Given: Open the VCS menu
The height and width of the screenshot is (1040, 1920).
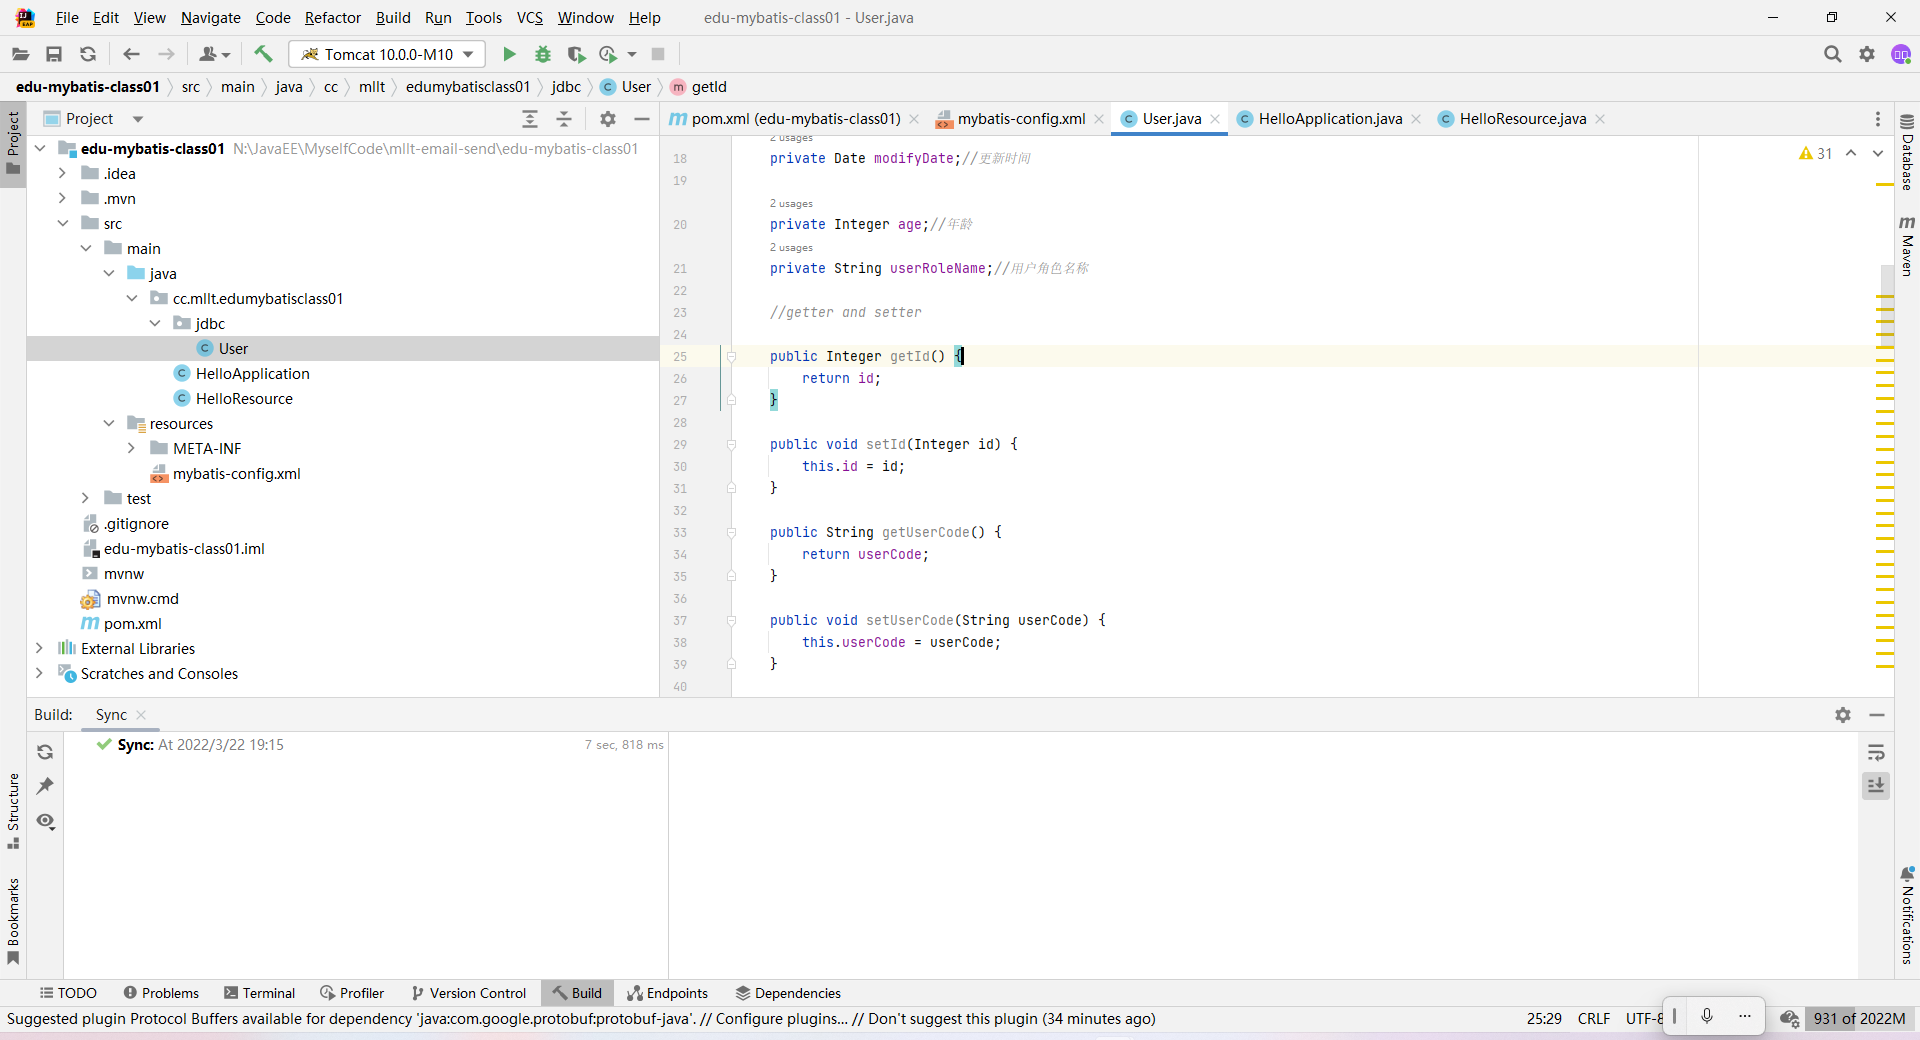Looking at the screenshot, I should 530,17.
